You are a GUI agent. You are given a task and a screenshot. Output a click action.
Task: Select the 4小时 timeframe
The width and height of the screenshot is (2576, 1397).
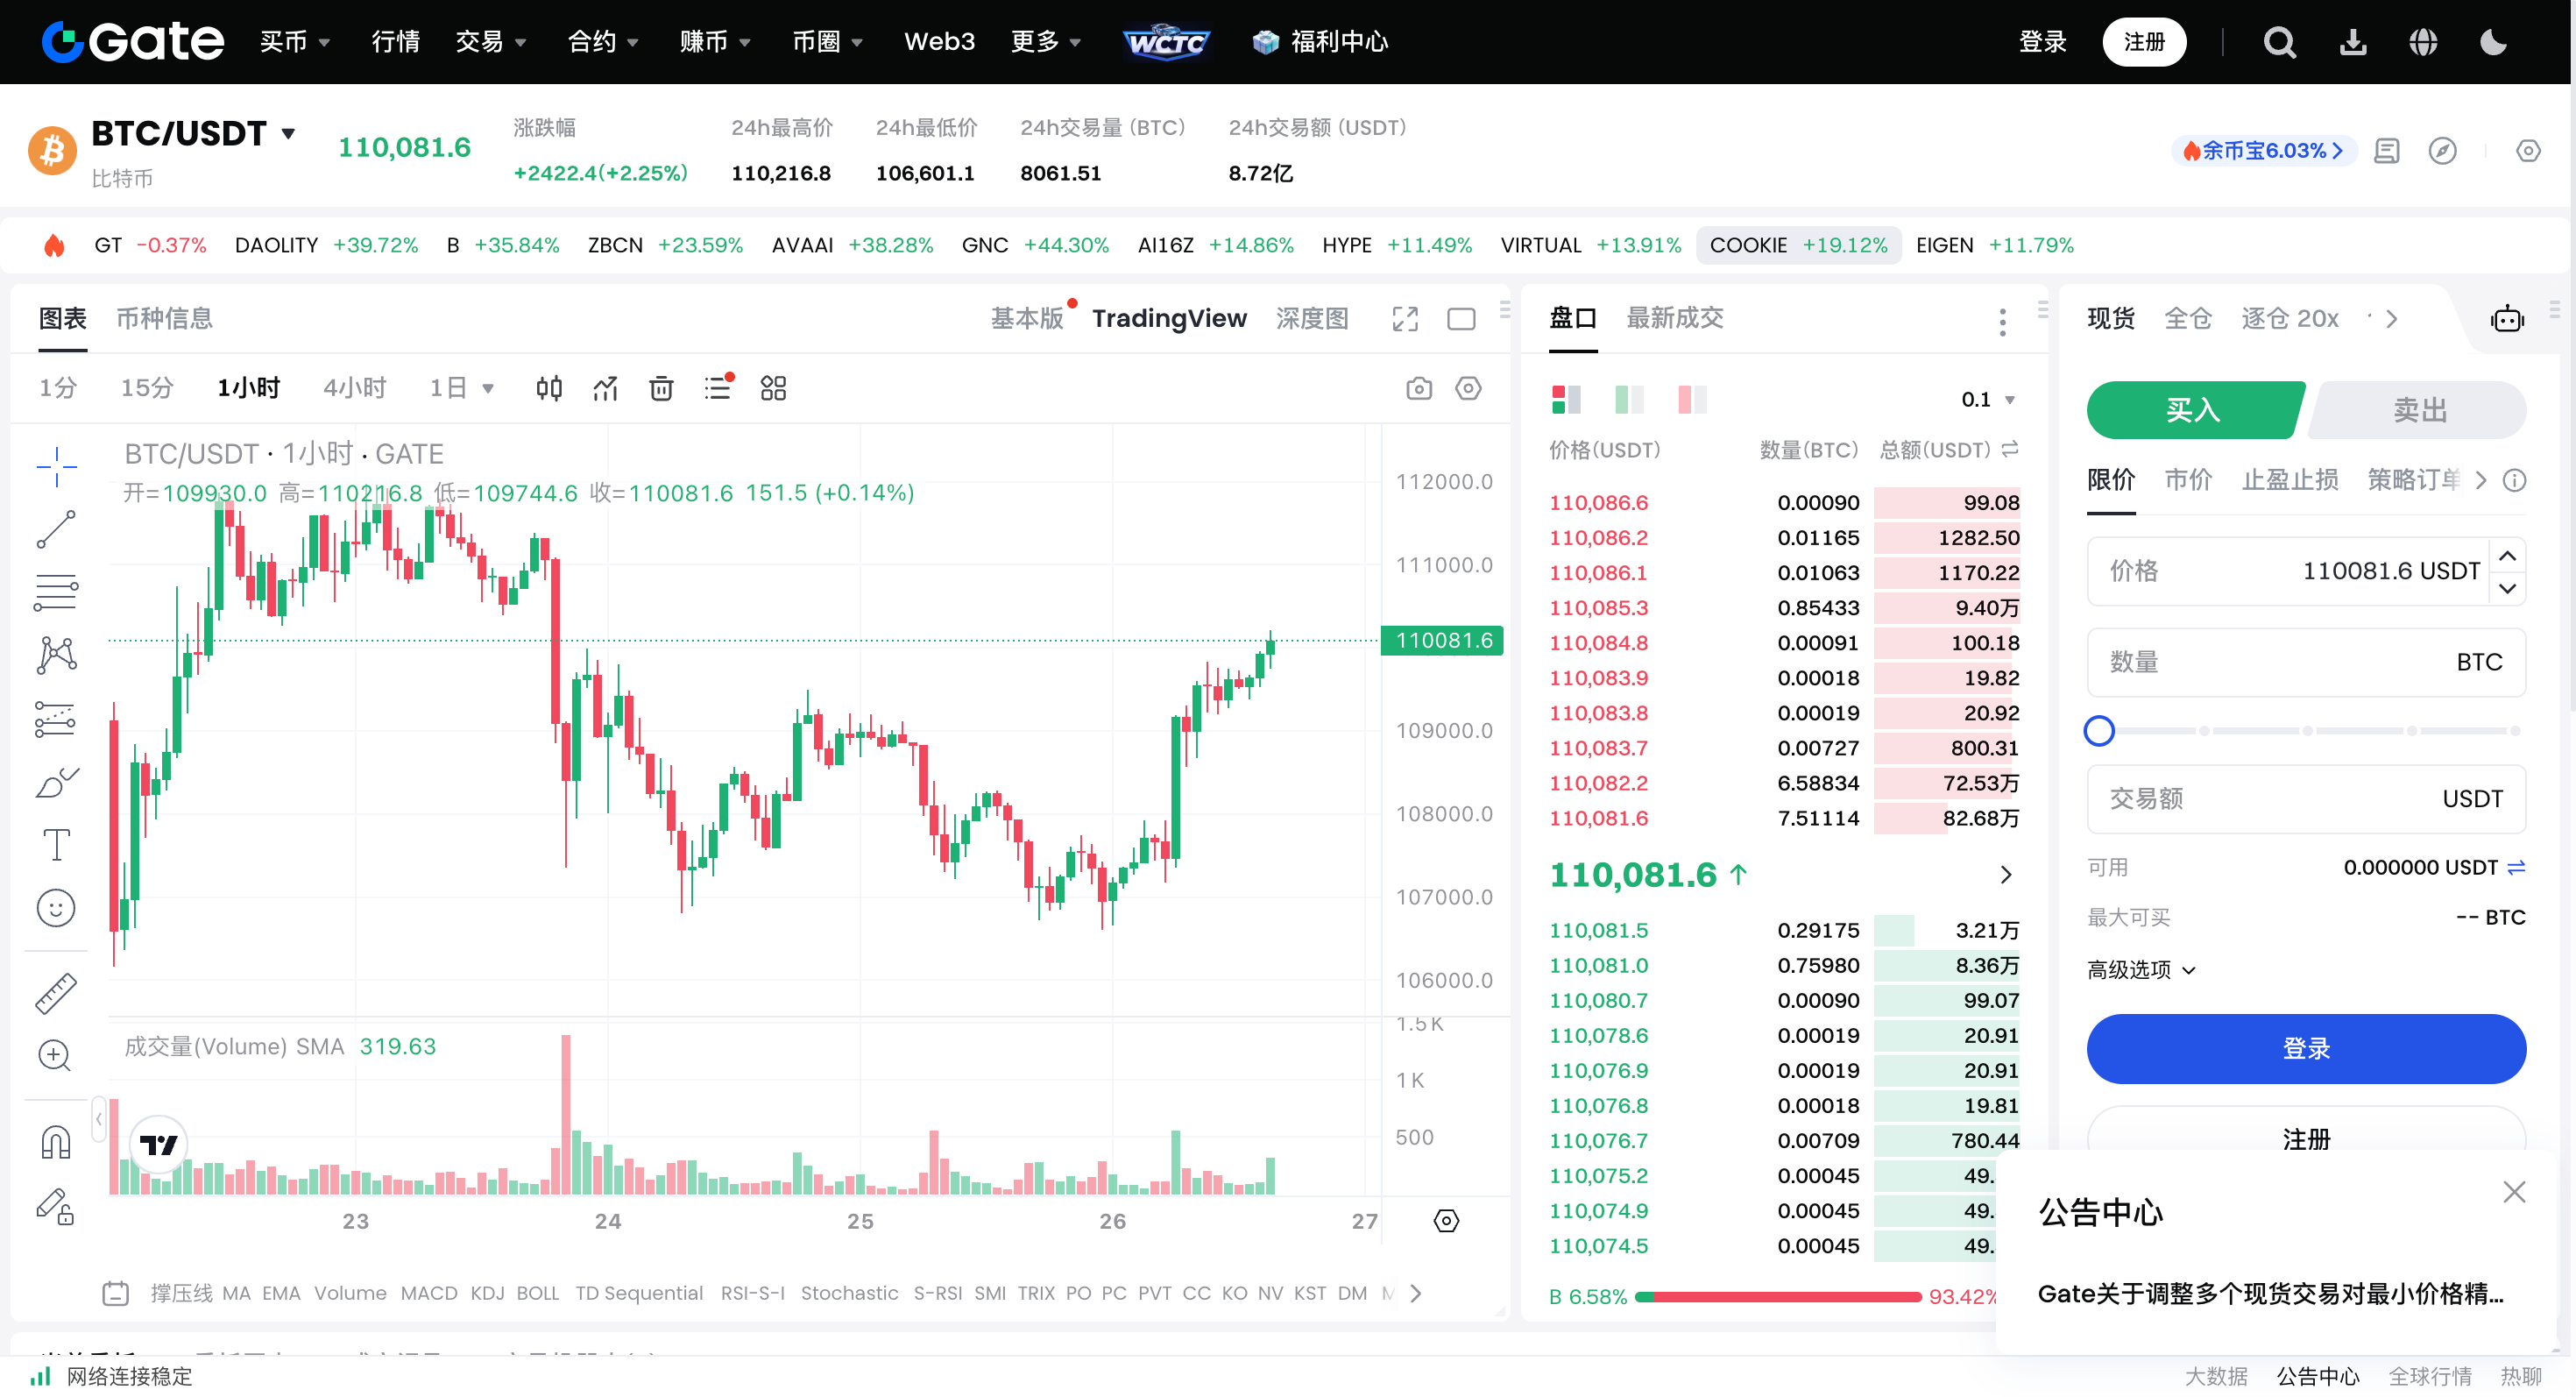pos(354,388)
